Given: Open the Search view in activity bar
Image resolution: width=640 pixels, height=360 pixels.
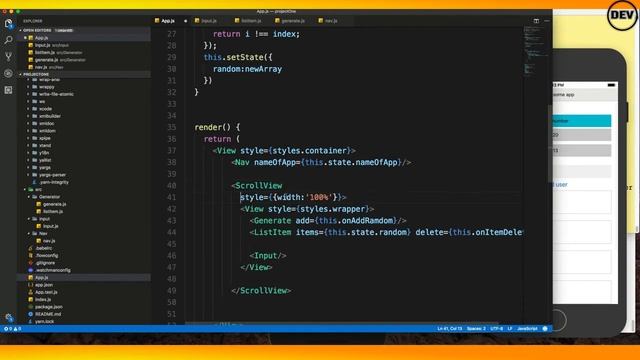Looking at the screenshot, I should coord(8,40).
